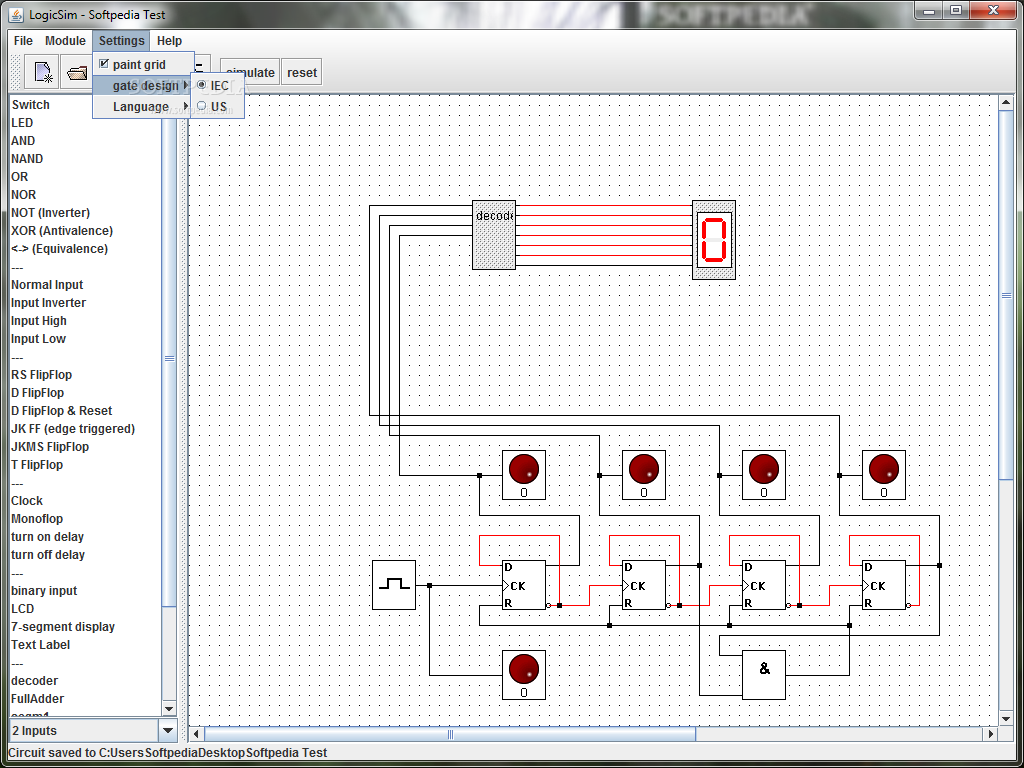The image size is (1024, 768).
Task: Select the 7-segment display showing 0
Action: 714,240
